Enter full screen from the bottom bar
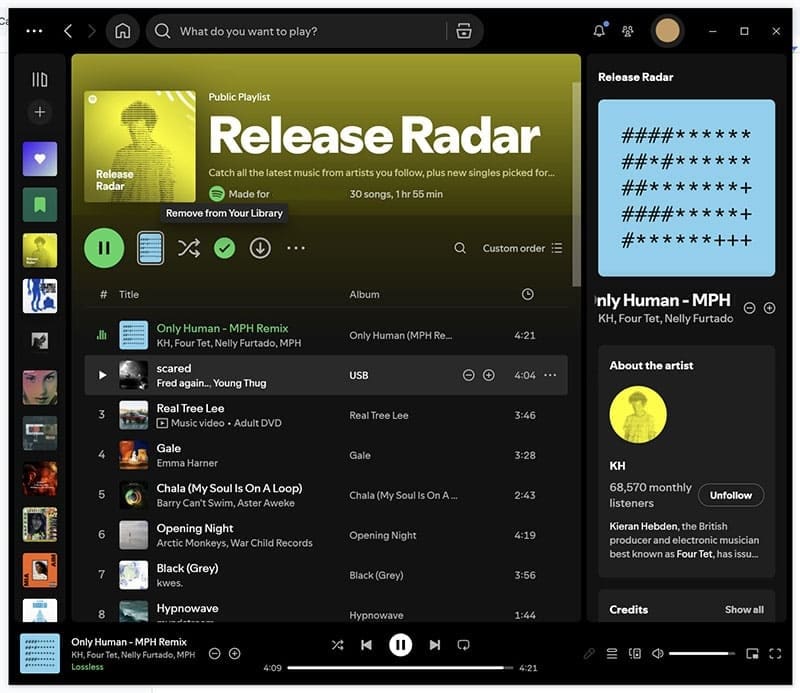800x693 pixels. pyautogui.click(x=775, y=654)
